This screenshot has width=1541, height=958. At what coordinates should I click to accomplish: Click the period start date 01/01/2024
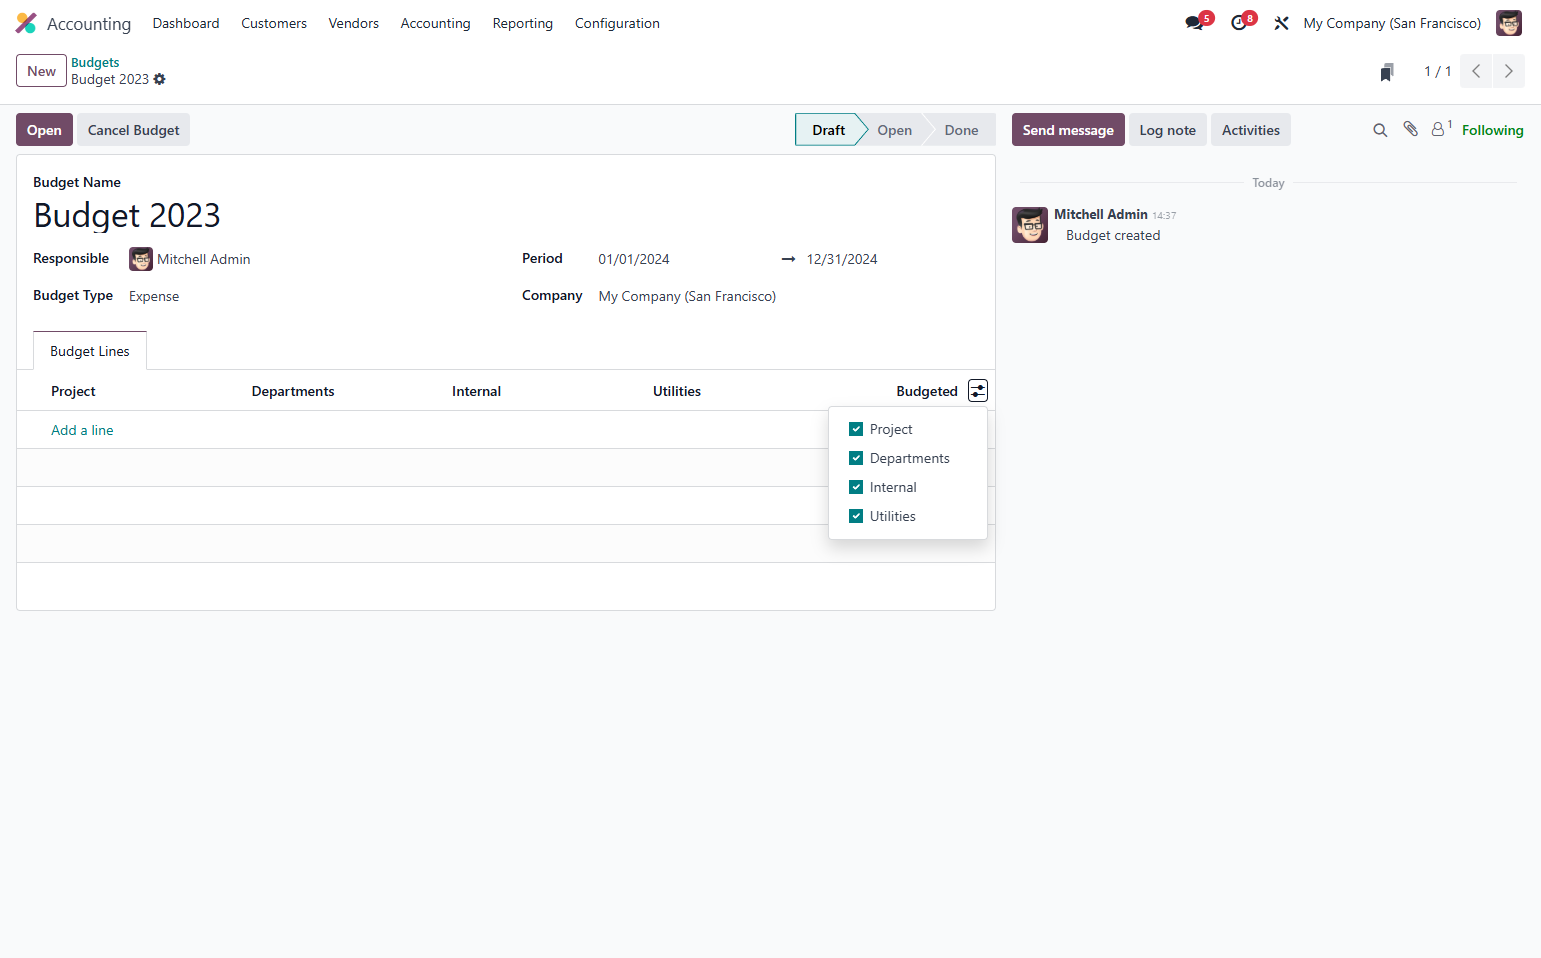[634, 259]
